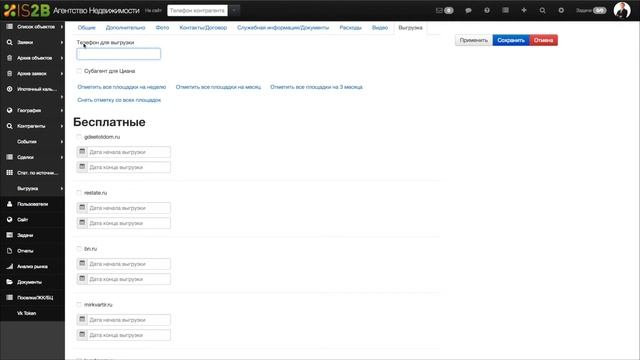The height and width of the screenshot is (360, 640).
Task: Click the red Отмена button
Action: (x=543, y=40)
